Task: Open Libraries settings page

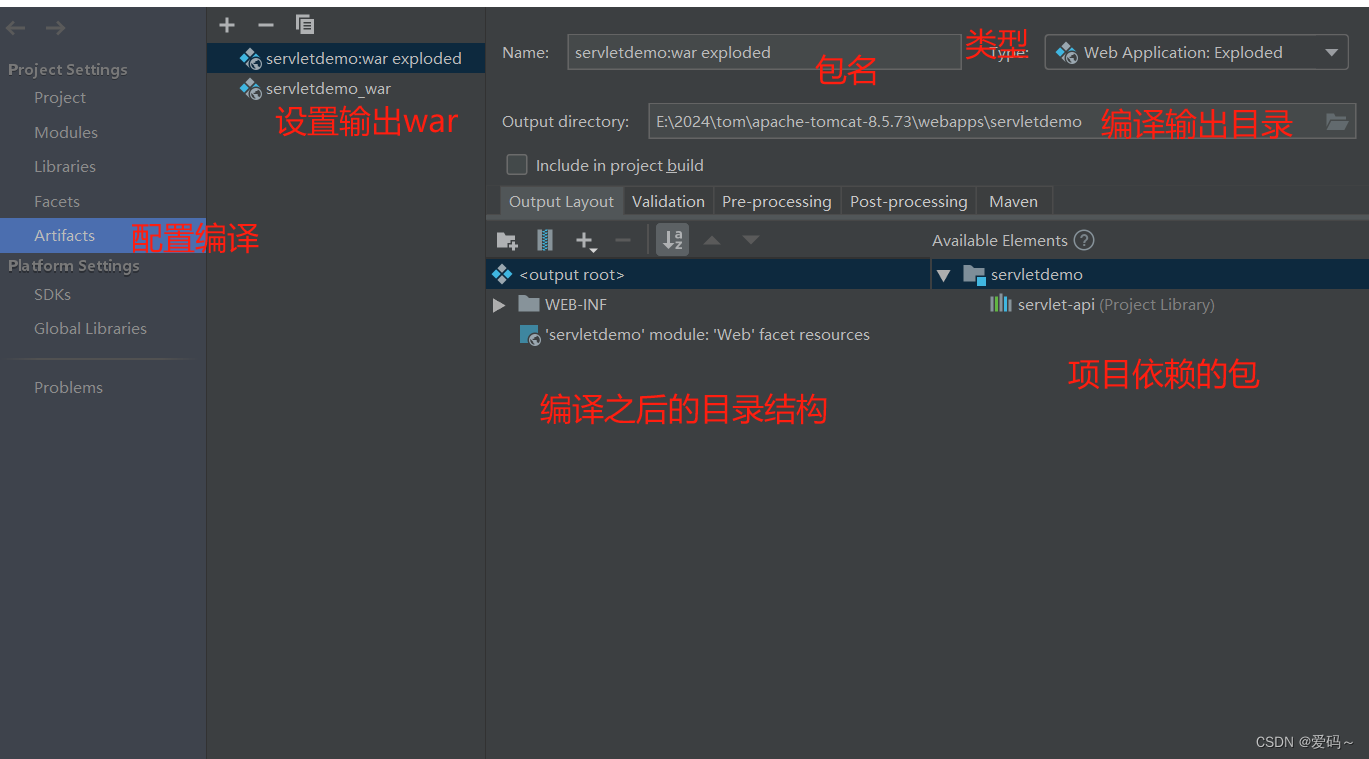Action: [65, 166]
